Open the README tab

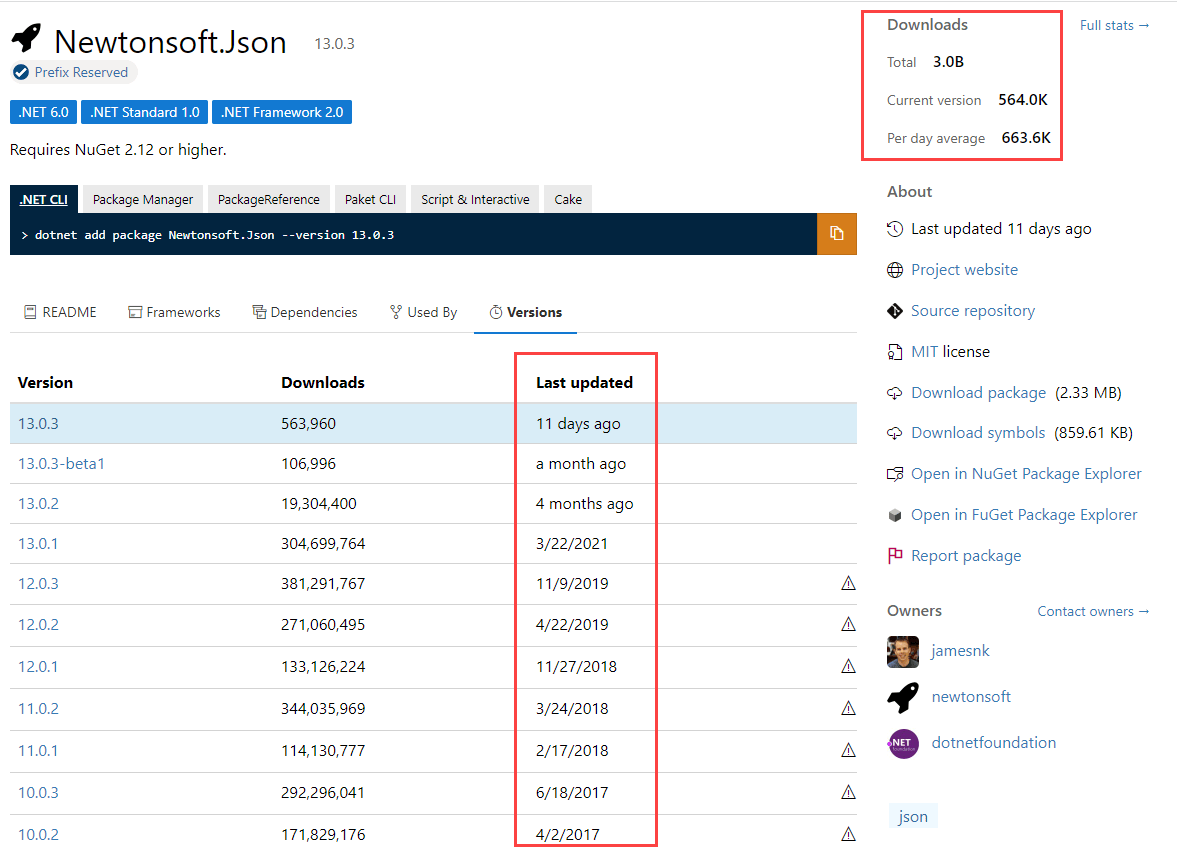tap(60, 312)
